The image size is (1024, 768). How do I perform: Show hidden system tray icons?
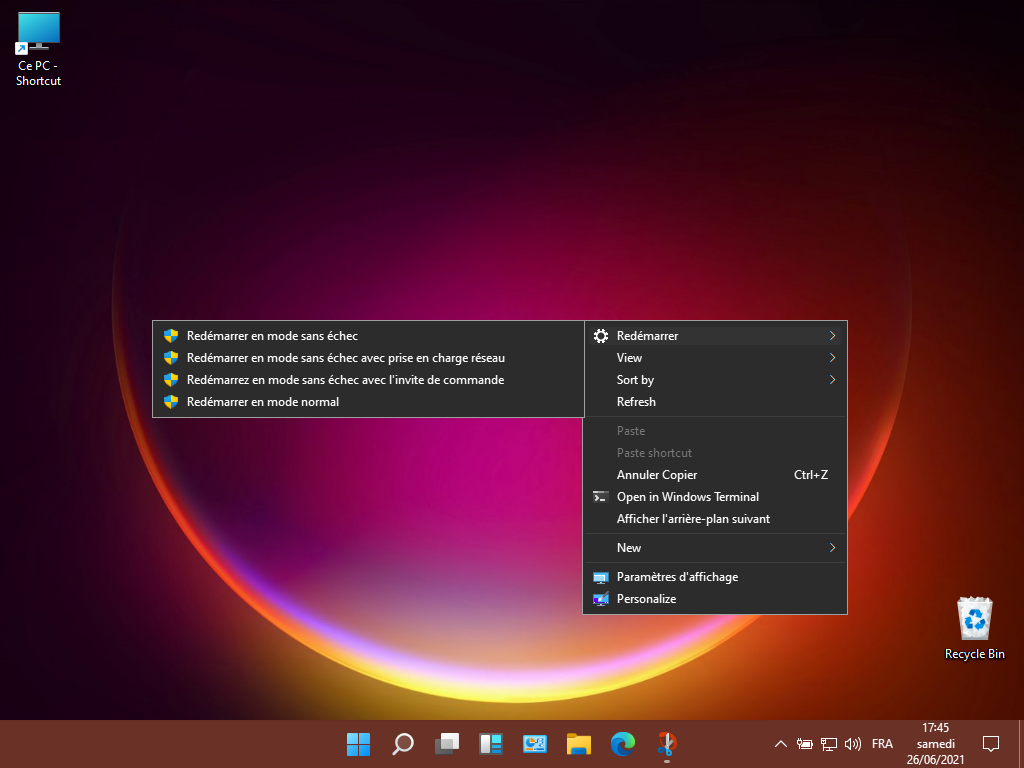point(781,744)
